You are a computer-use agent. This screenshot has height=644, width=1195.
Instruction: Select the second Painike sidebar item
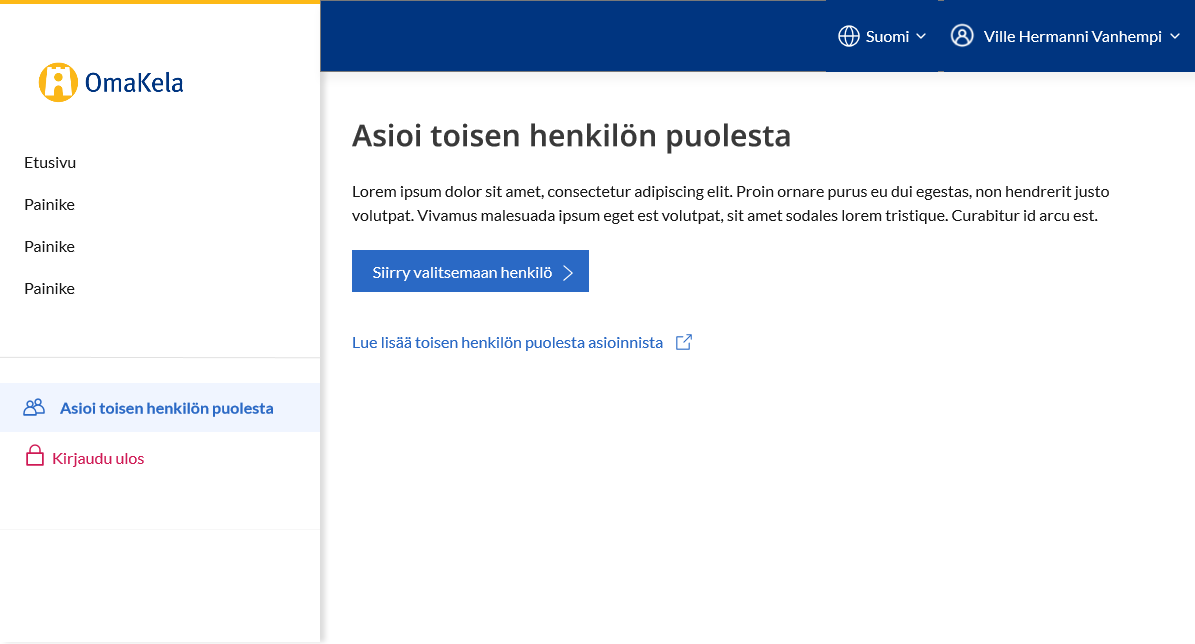(x=50, y=247)
